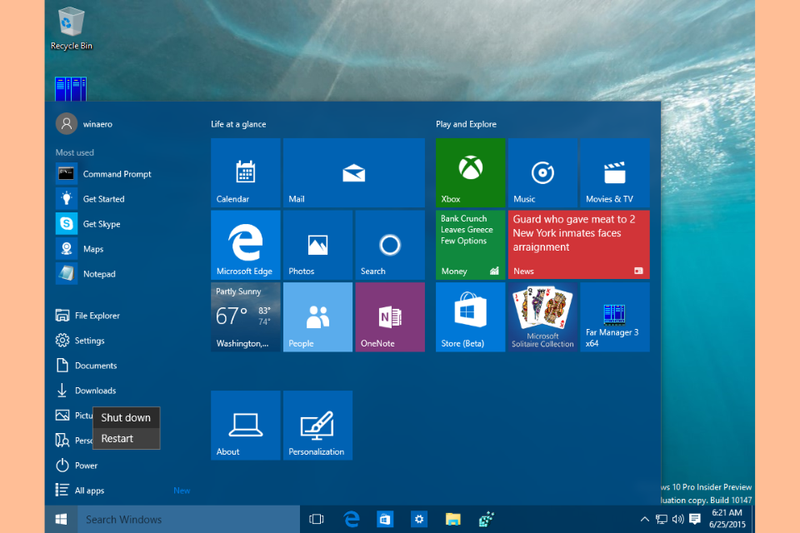Show hidden tray icons chevron
Image resolution: width=800 pixels, height=533 pixels.
coord(645,519)
